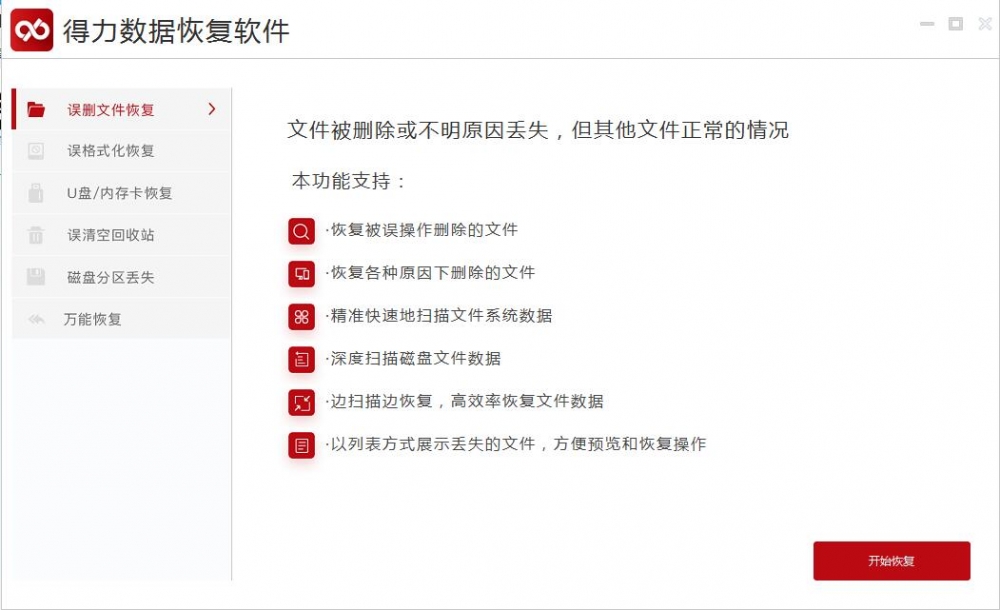The width and height of the screenshot is (1000, 610).
Task: Click the list icon for 以列表方式展示丢失的文件
Action: pyautogui.click(x=301, y=445)
